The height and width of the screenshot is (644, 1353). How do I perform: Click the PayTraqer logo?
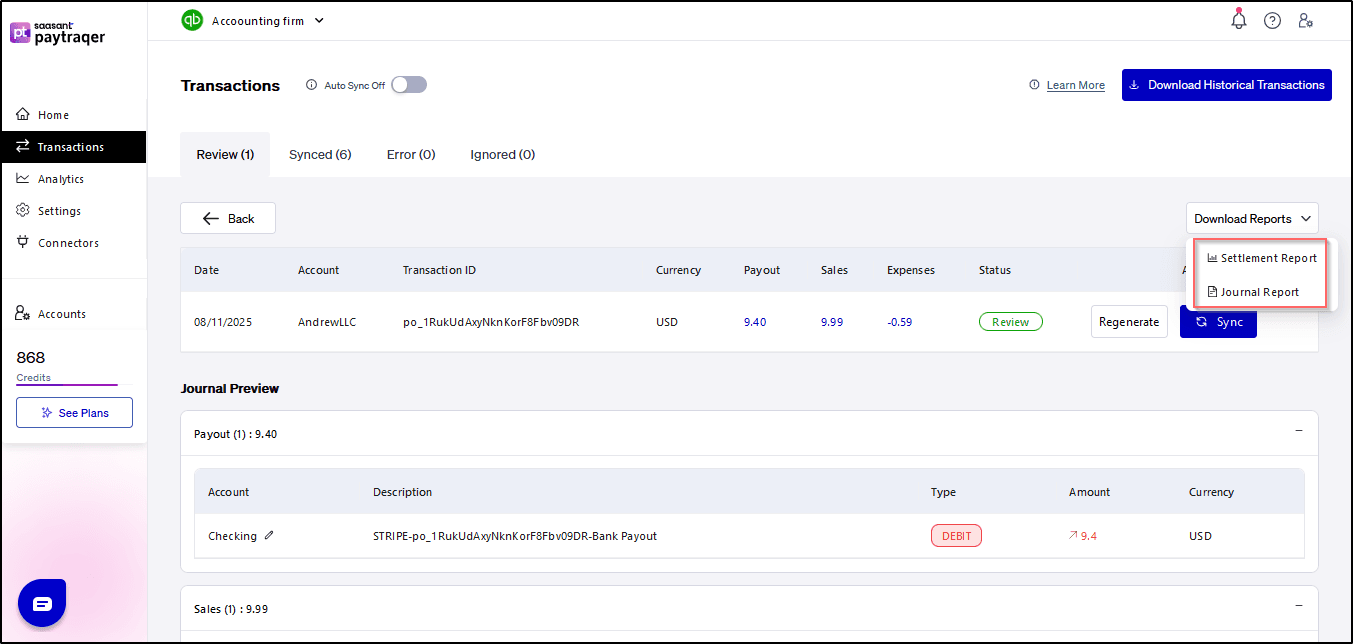(57, 32)
